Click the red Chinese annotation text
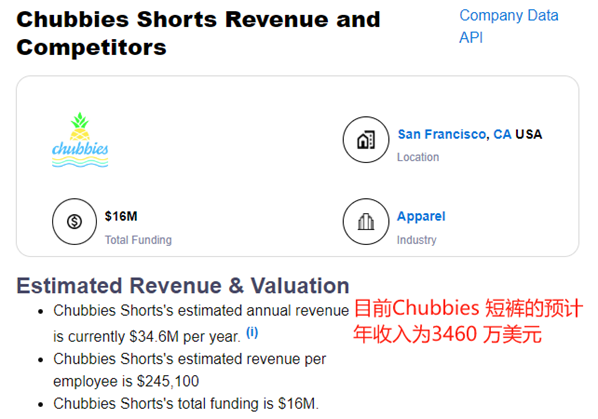 [x=468, y=321]
